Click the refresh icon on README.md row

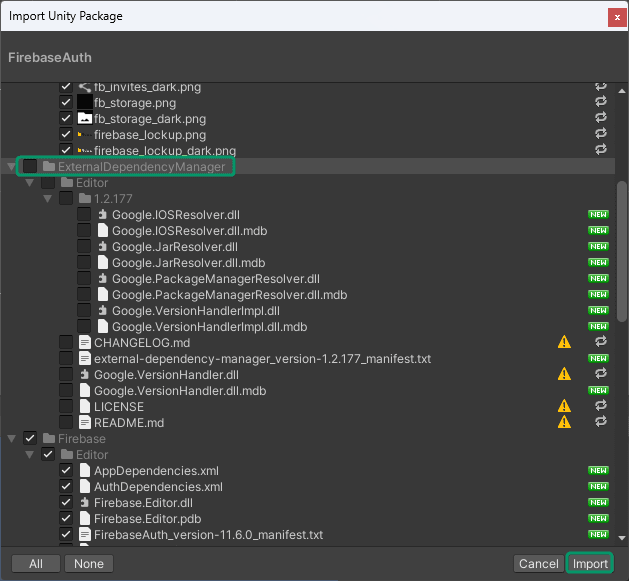coord(601,422)
